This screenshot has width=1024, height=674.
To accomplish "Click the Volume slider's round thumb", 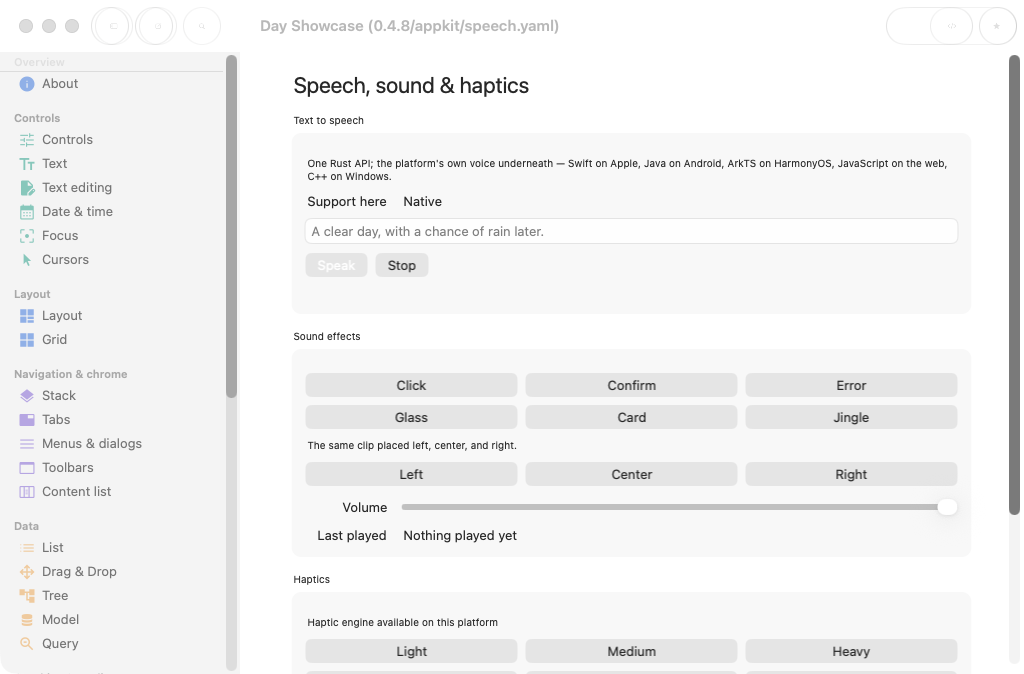I will (948, 507).
